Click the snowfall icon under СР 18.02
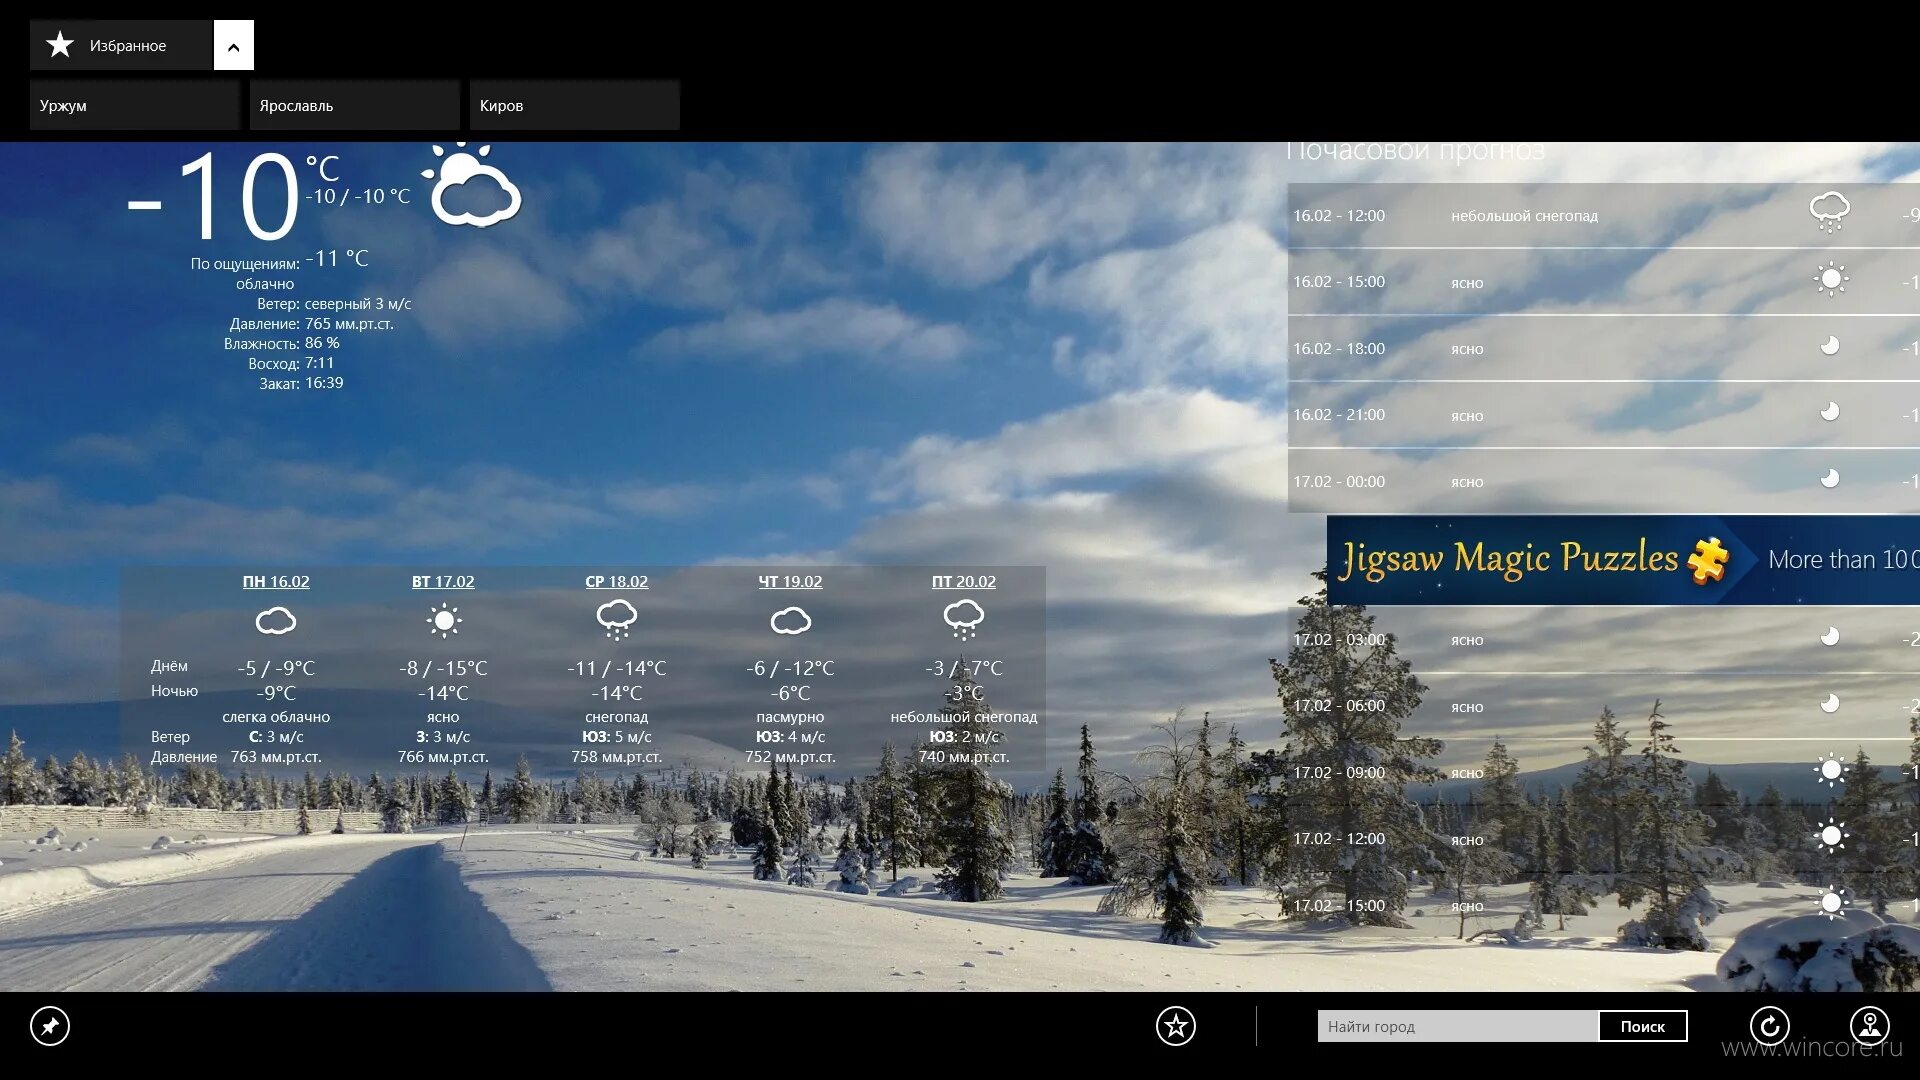Image resolution: width=1920 pixels, height=1080 pixels. (616, 620)
